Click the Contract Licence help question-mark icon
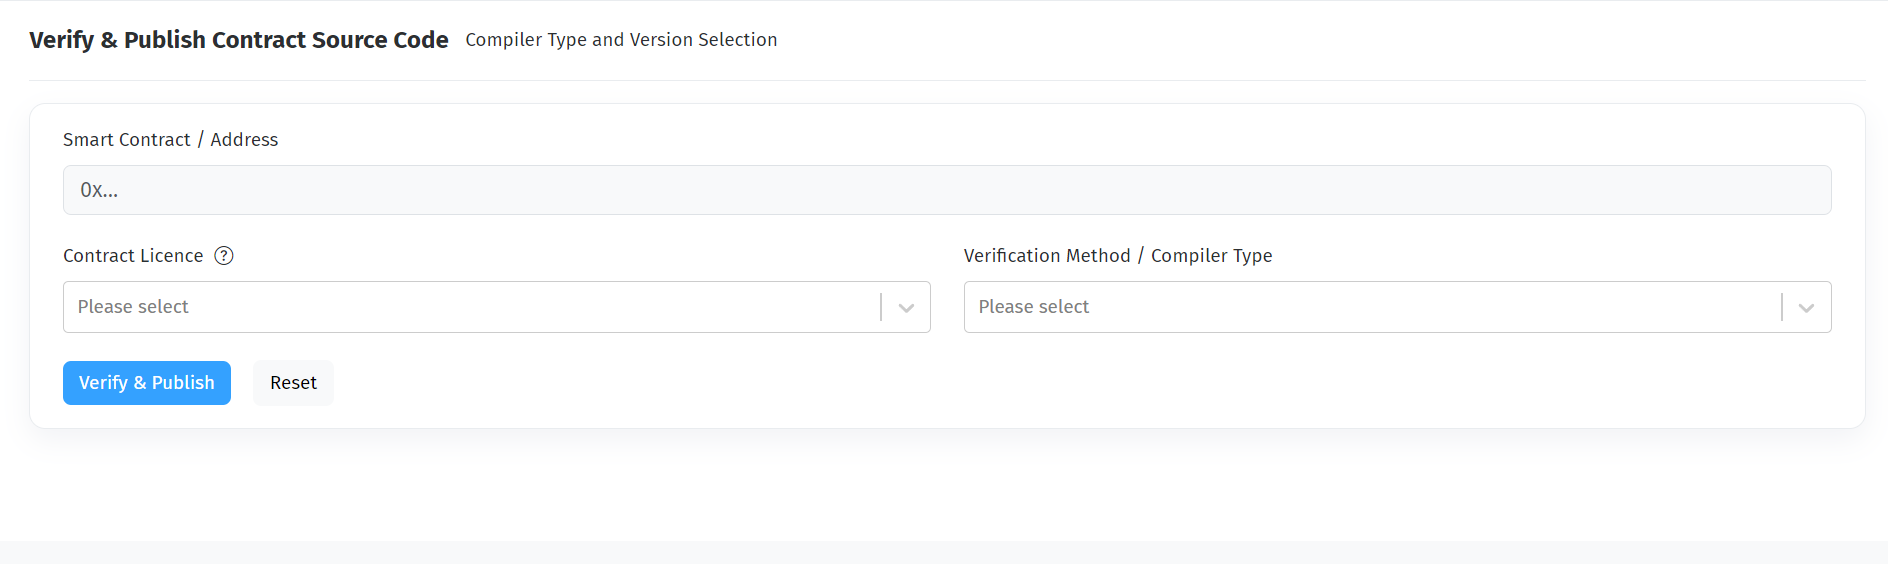 [x=224, y=256]
